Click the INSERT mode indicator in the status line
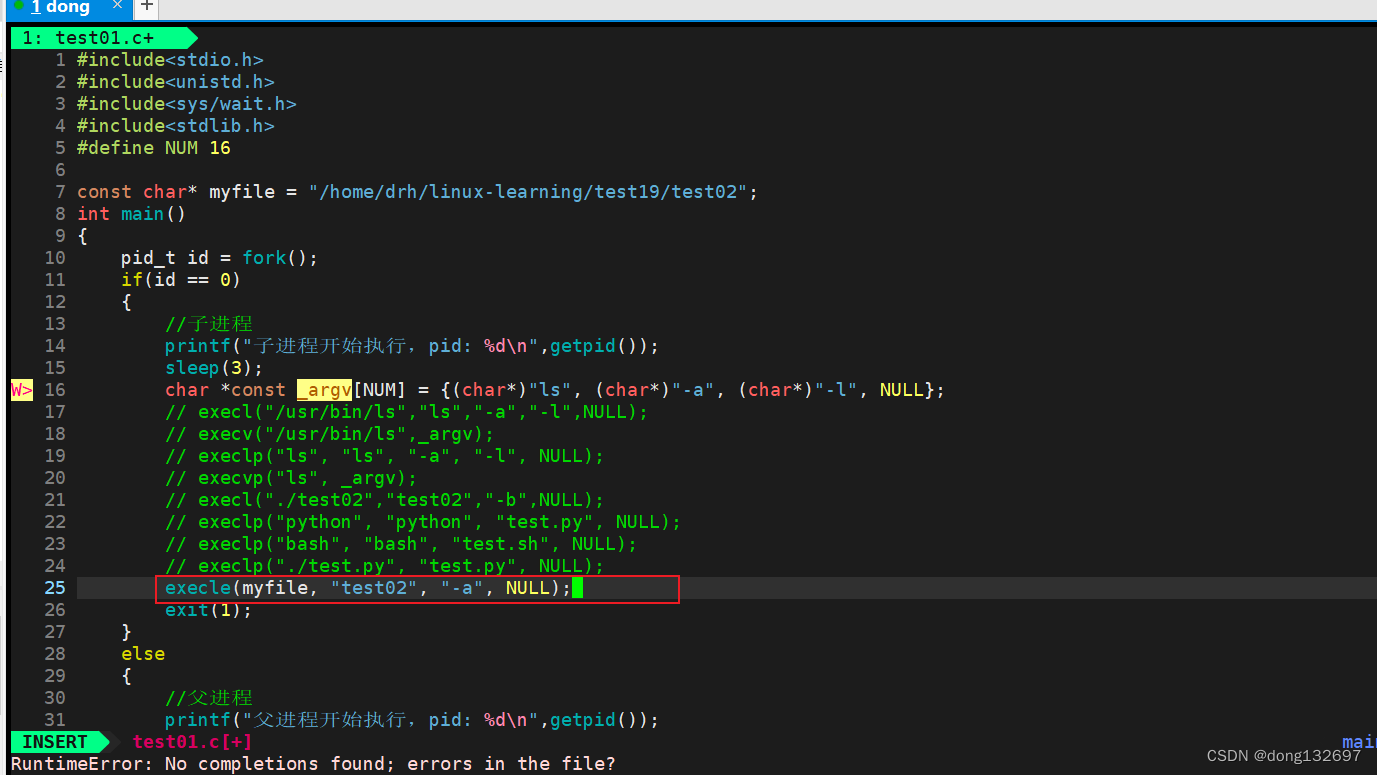1377x775 pixels. [x=55, y=742]
